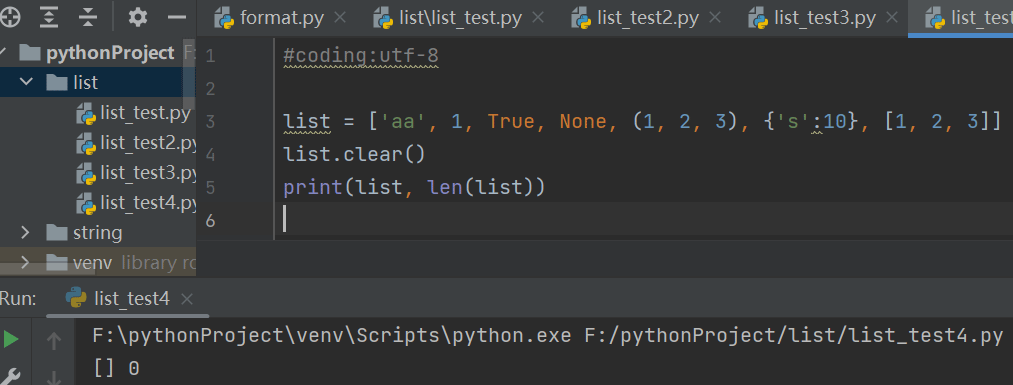1013x385 pixels.
Task: Click the Expand All icon in project toolbar
Action: pyautogui.click(x=48, y=17)
